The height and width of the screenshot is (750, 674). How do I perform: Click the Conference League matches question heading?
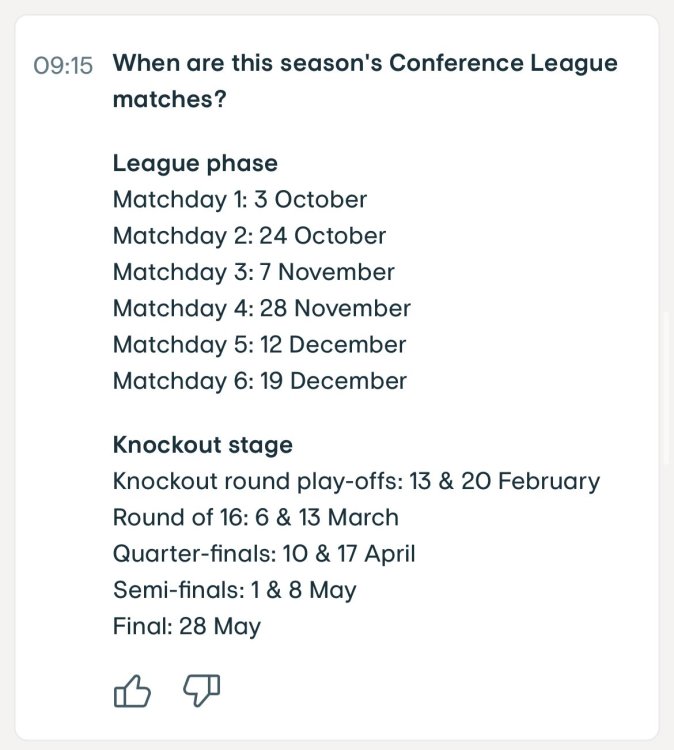[x=365, y=82]
